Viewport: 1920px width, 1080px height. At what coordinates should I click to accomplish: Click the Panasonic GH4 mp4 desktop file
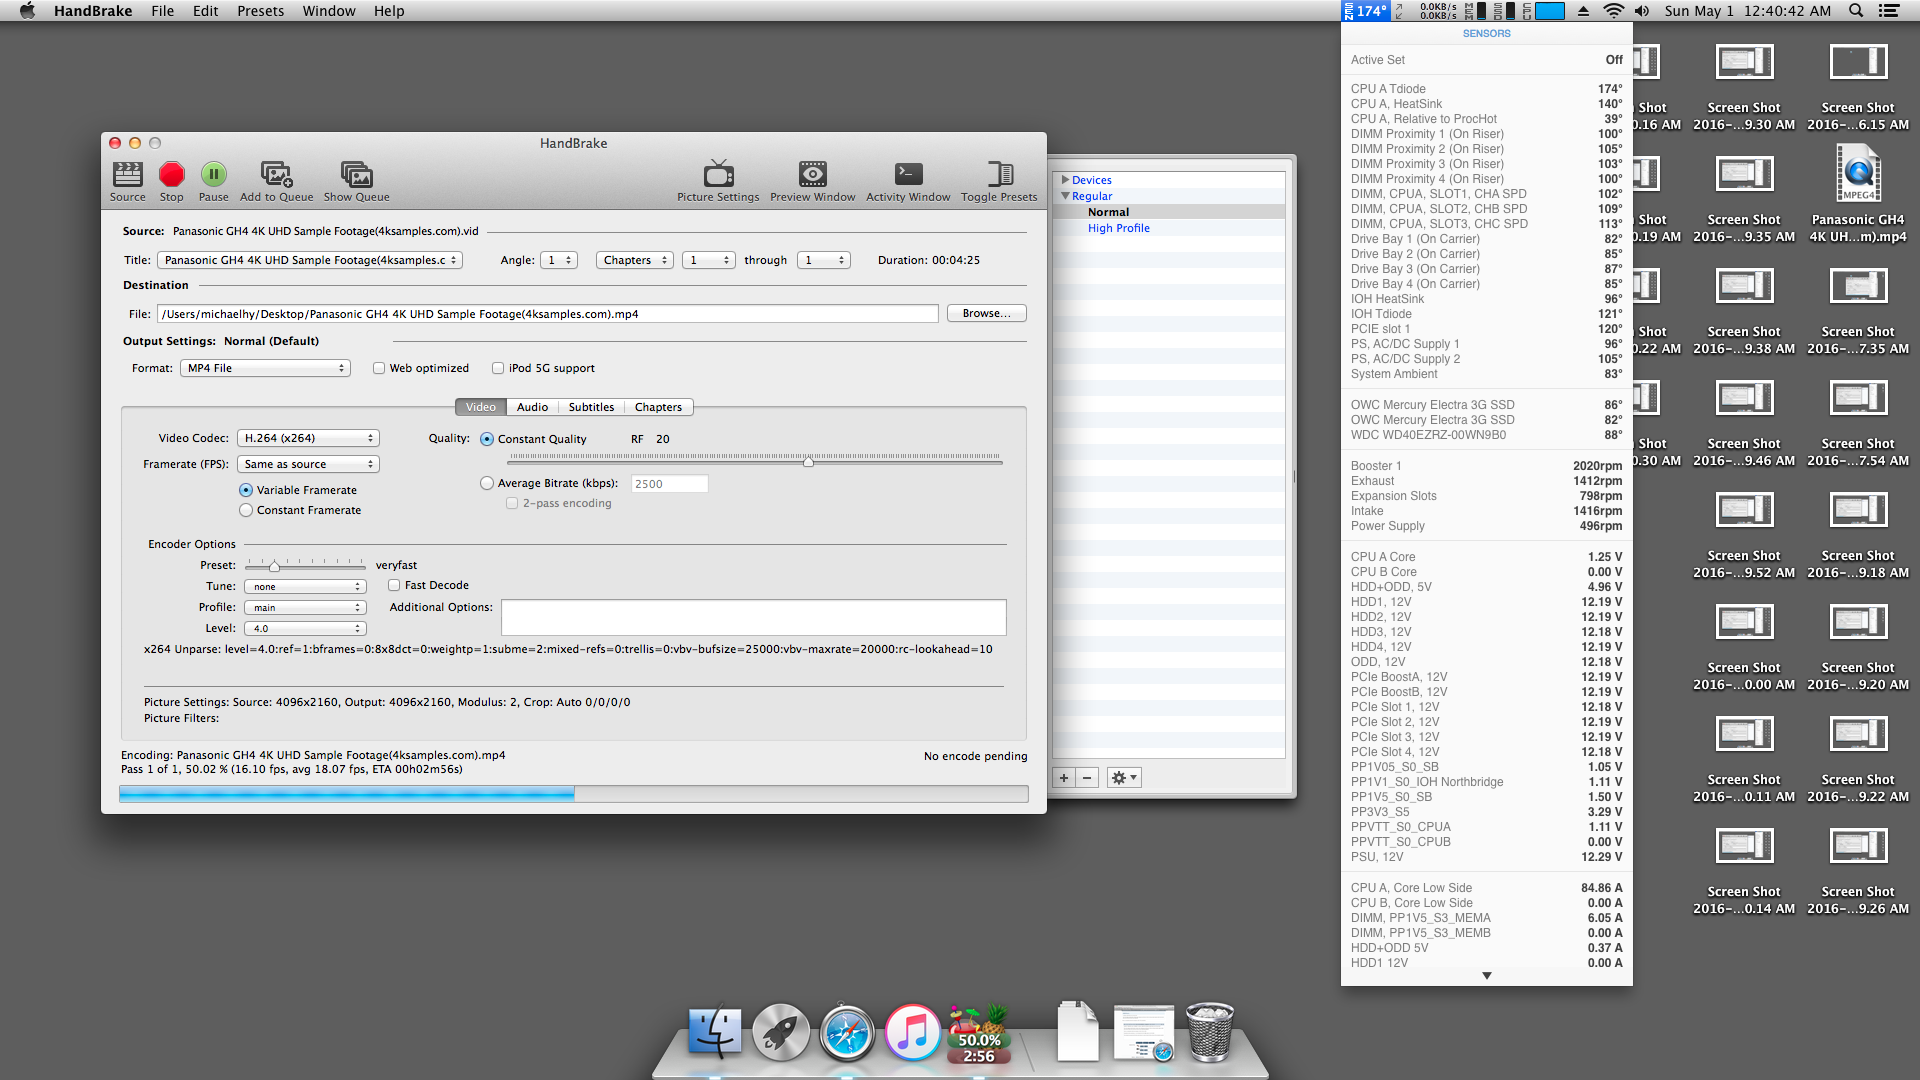[1858, 195]
